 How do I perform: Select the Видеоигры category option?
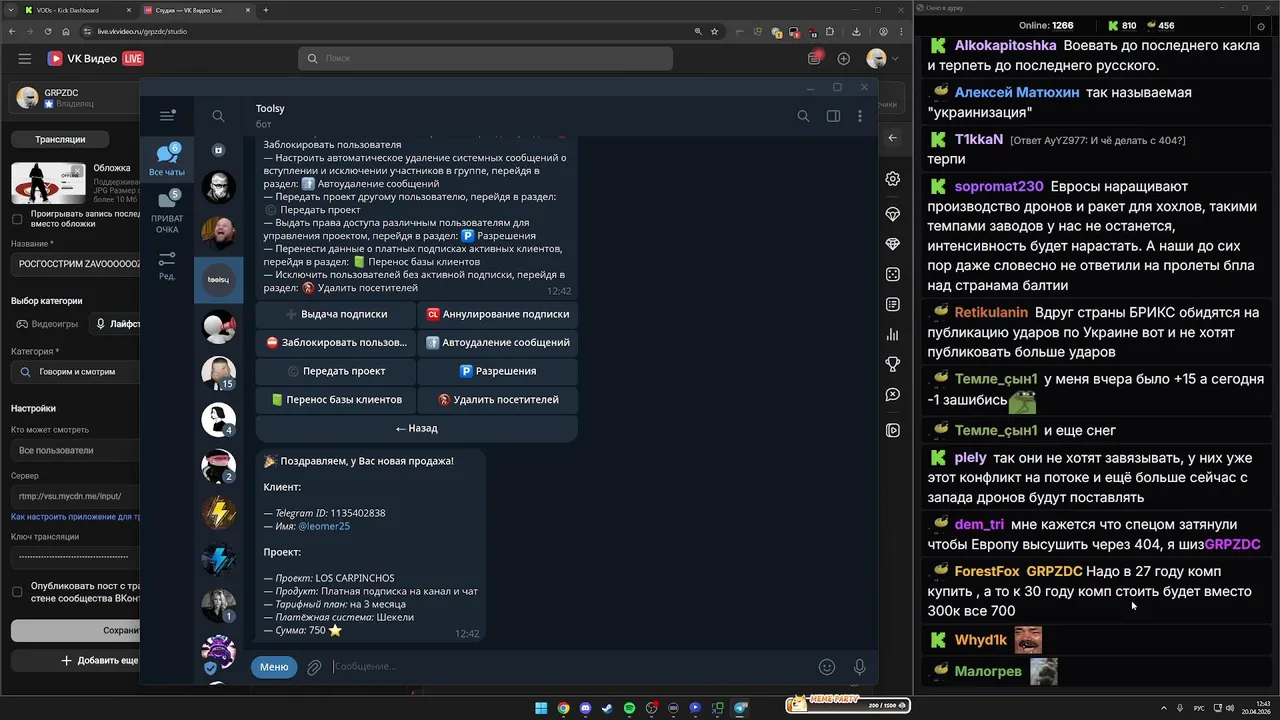pos(48,324)
